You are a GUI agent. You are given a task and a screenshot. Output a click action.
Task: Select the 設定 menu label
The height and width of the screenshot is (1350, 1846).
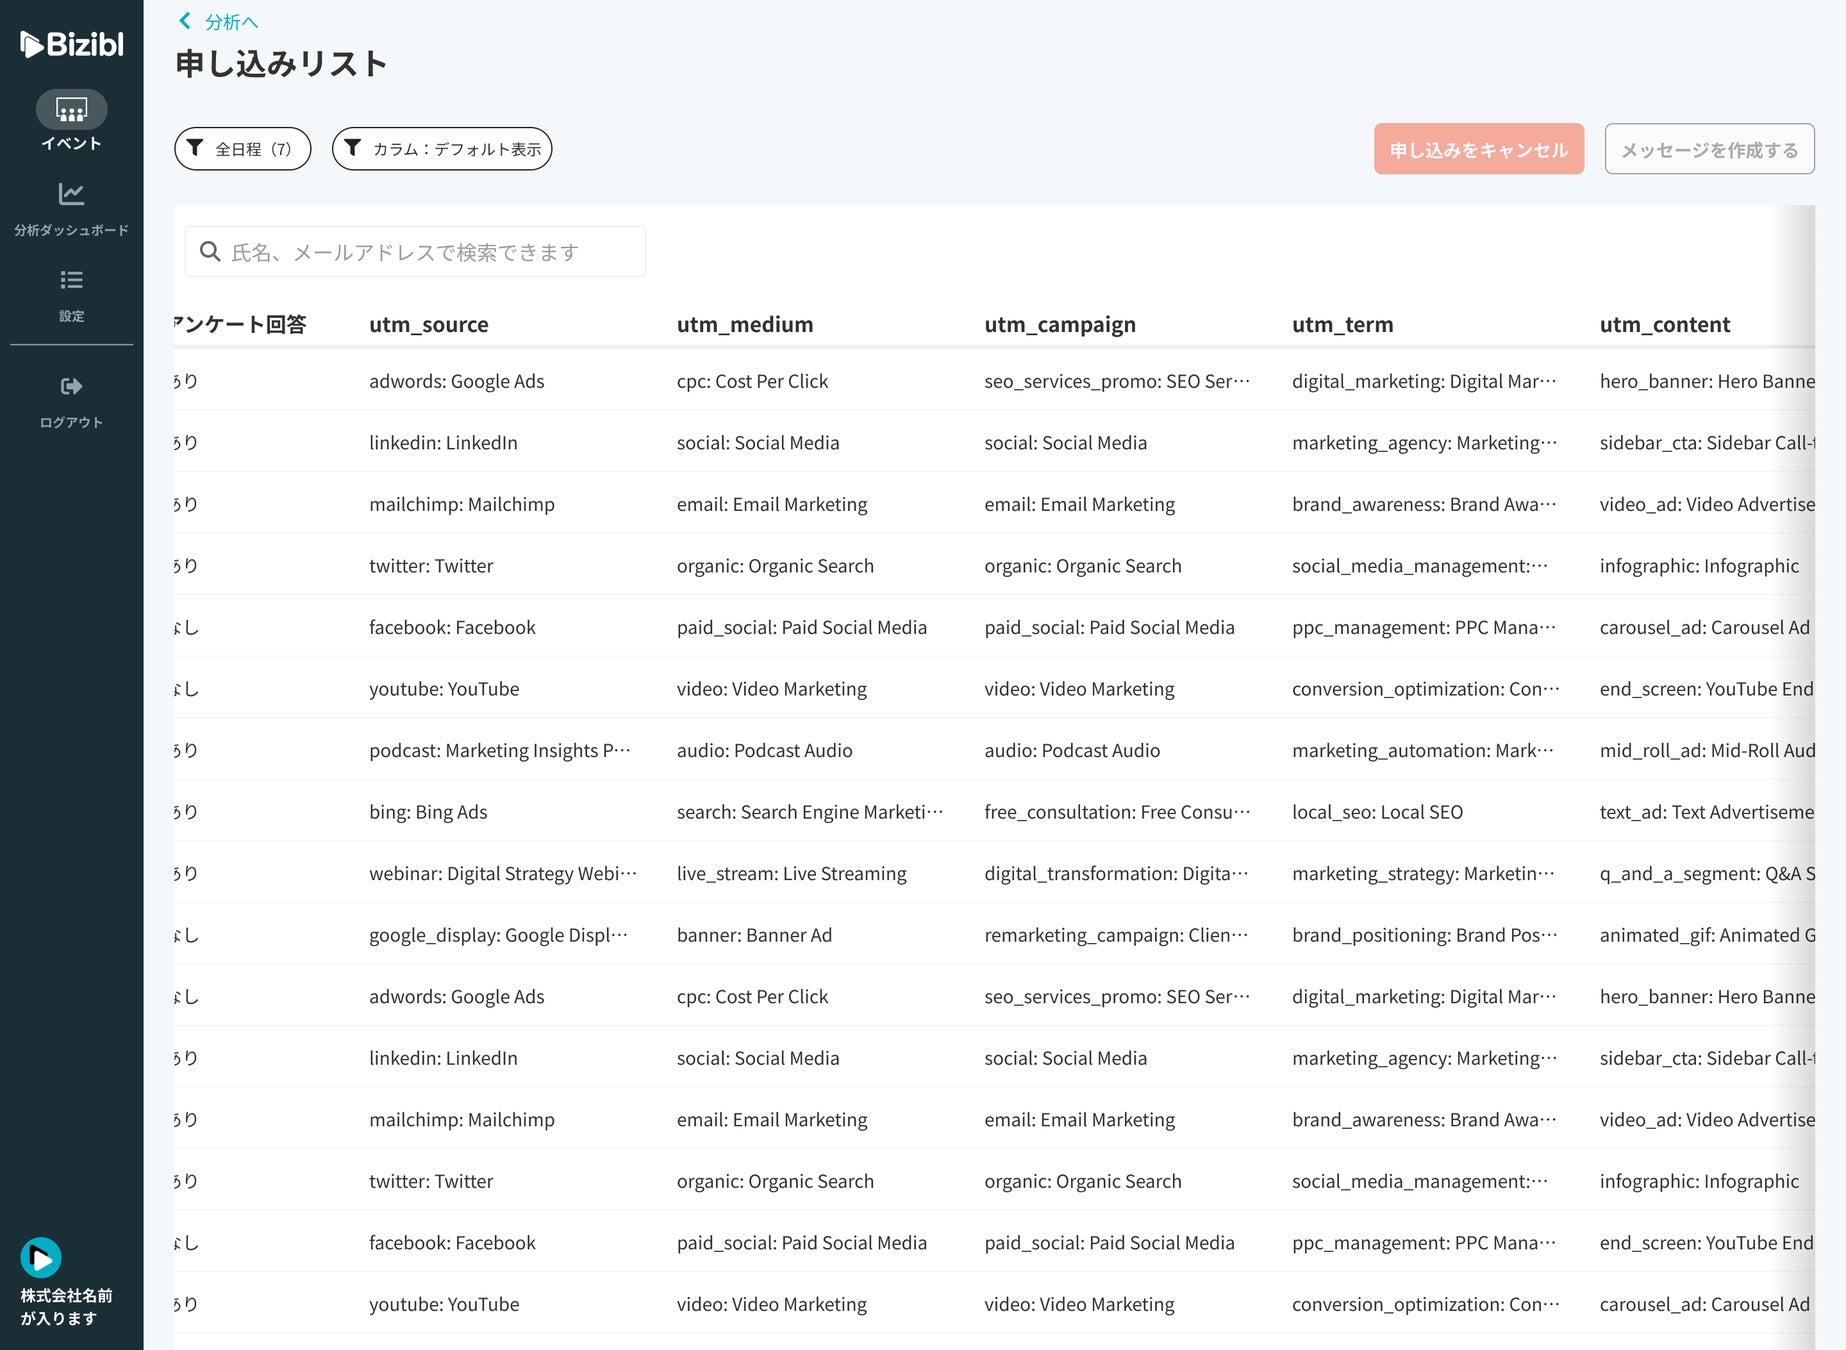point(71,316)
